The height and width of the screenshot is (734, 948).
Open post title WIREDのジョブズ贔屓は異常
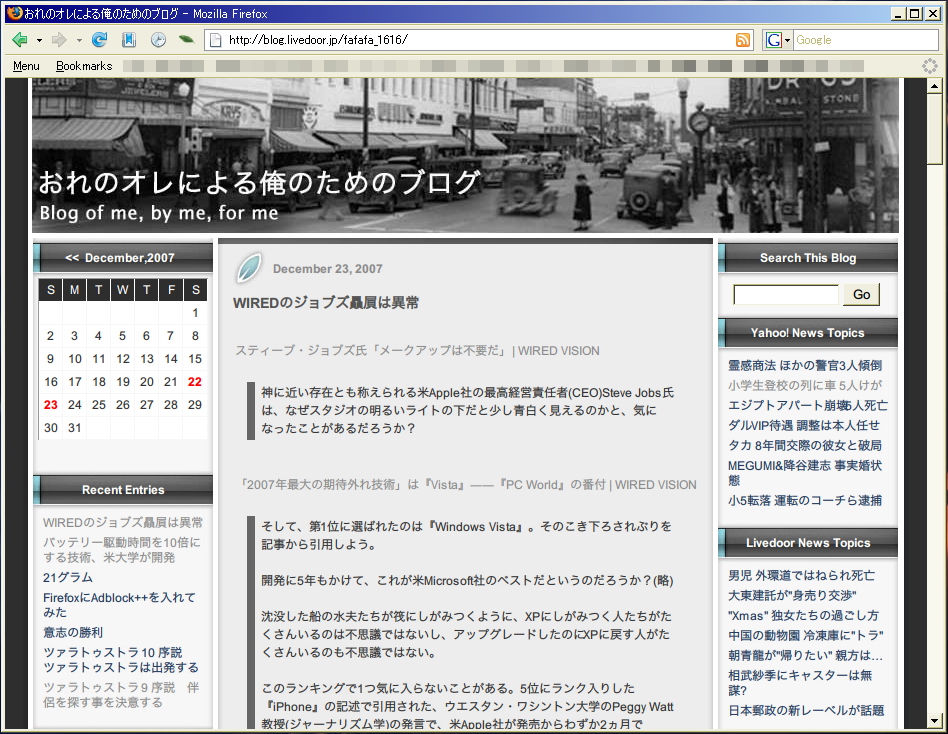pos(326,302)
